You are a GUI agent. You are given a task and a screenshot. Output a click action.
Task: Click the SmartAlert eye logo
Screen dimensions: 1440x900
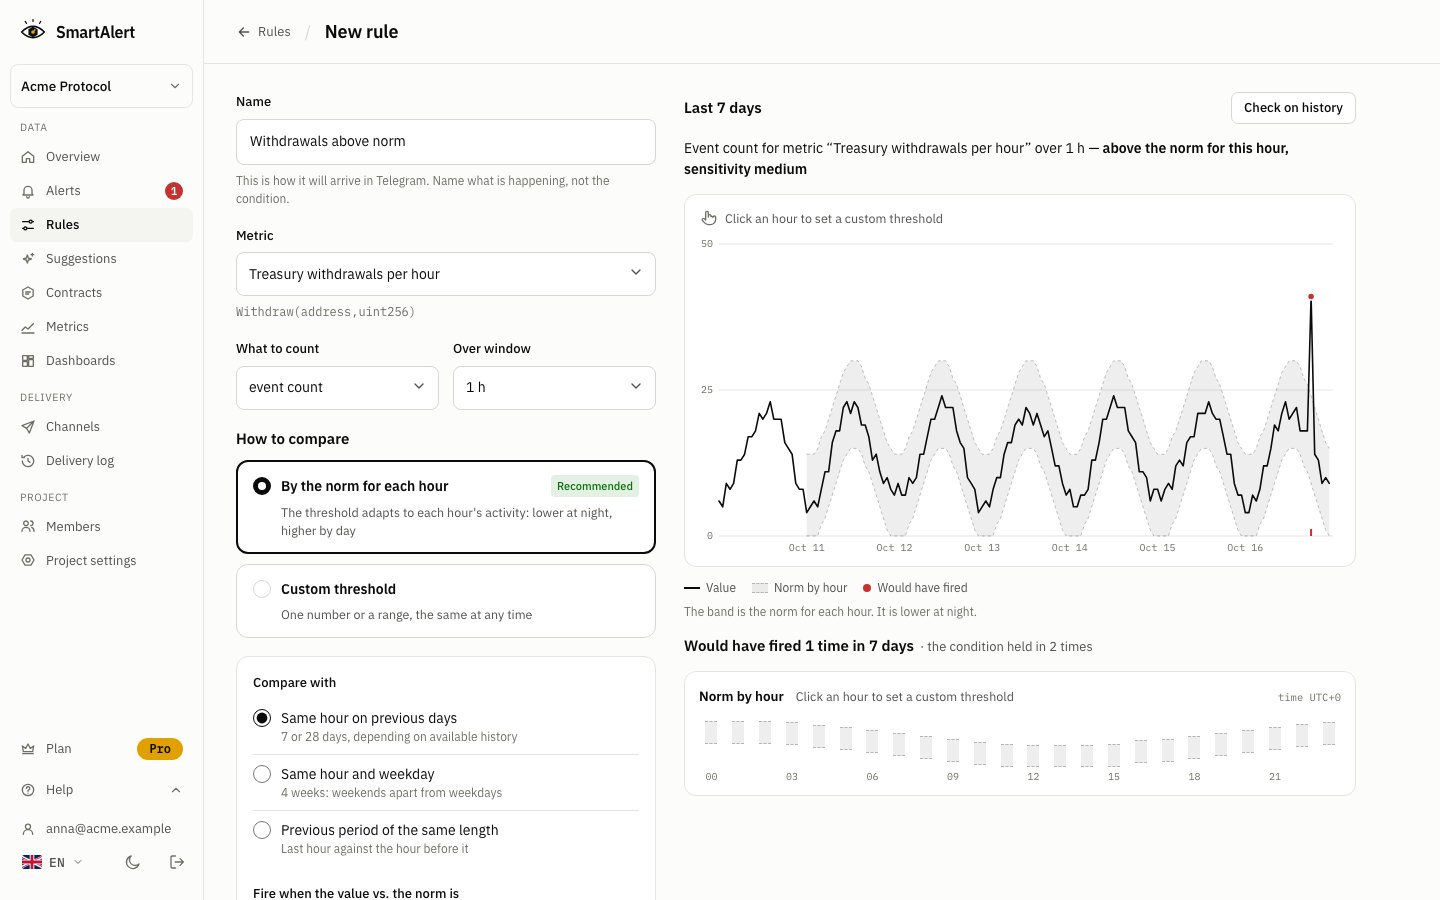[x=33, y=31]
